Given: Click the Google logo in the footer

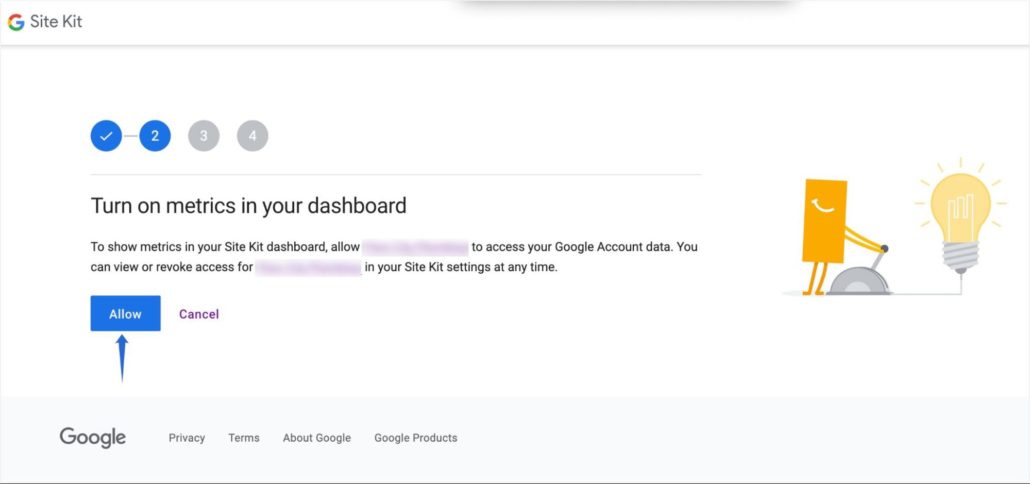Looking at the screenshot, I should click(x=93, y=438).
